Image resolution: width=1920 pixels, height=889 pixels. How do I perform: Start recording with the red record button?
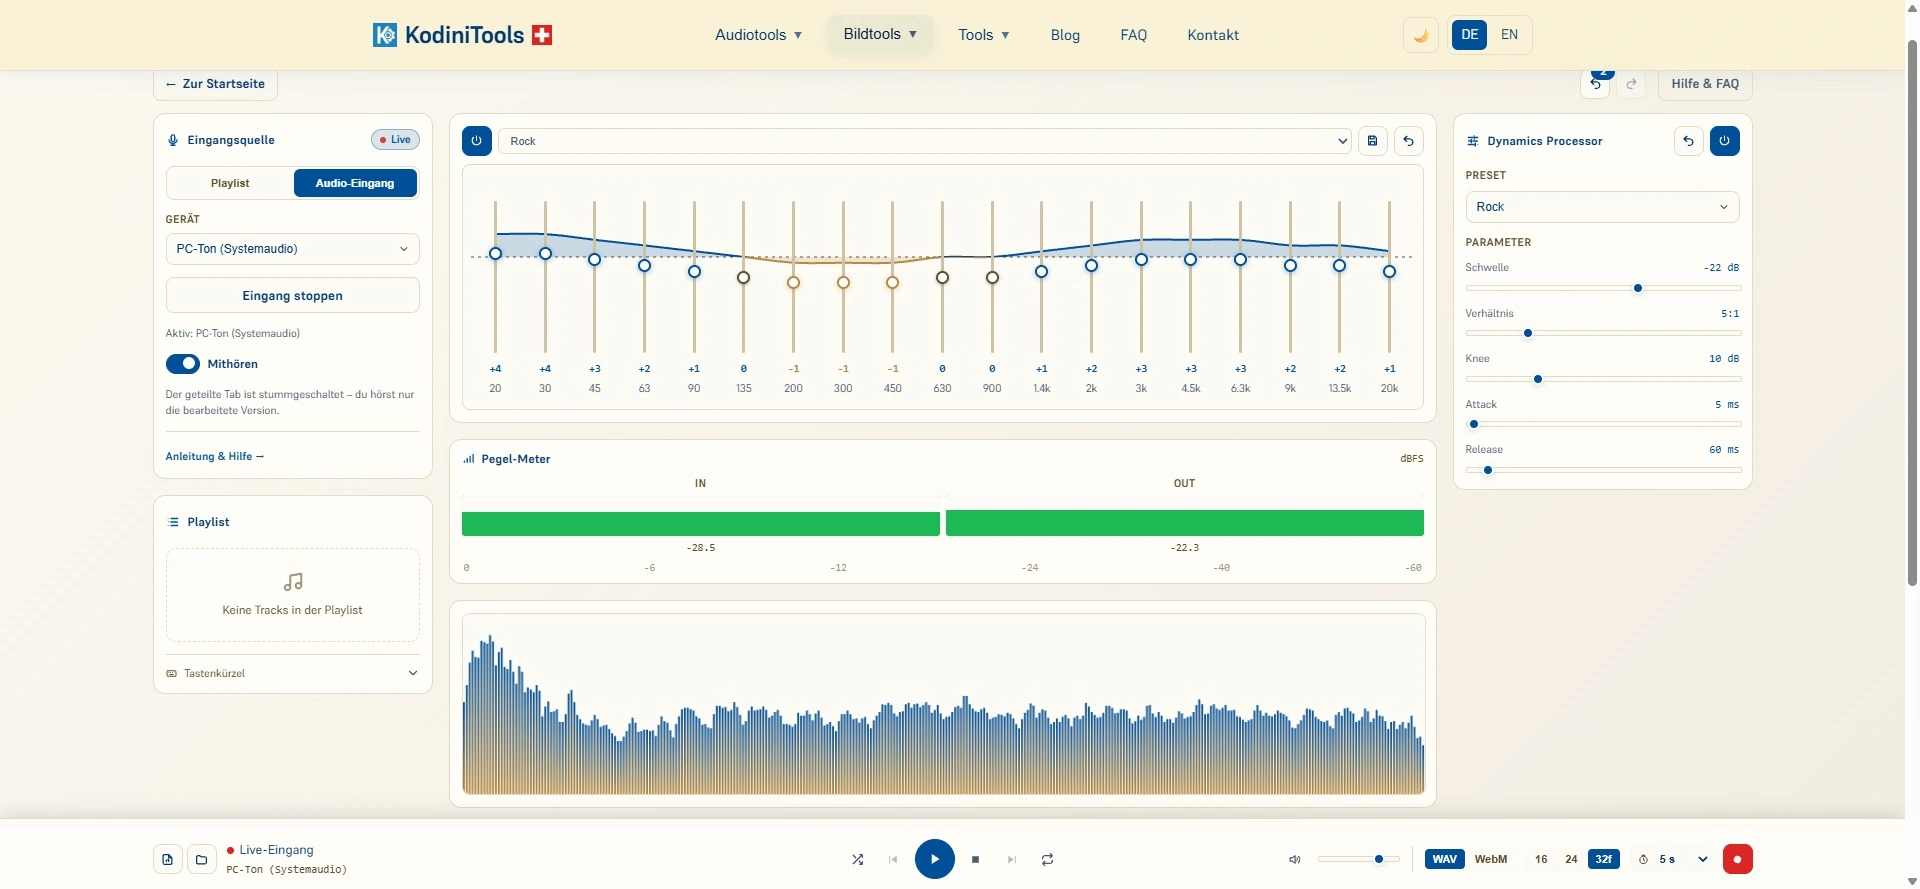tap(1738, 859)
